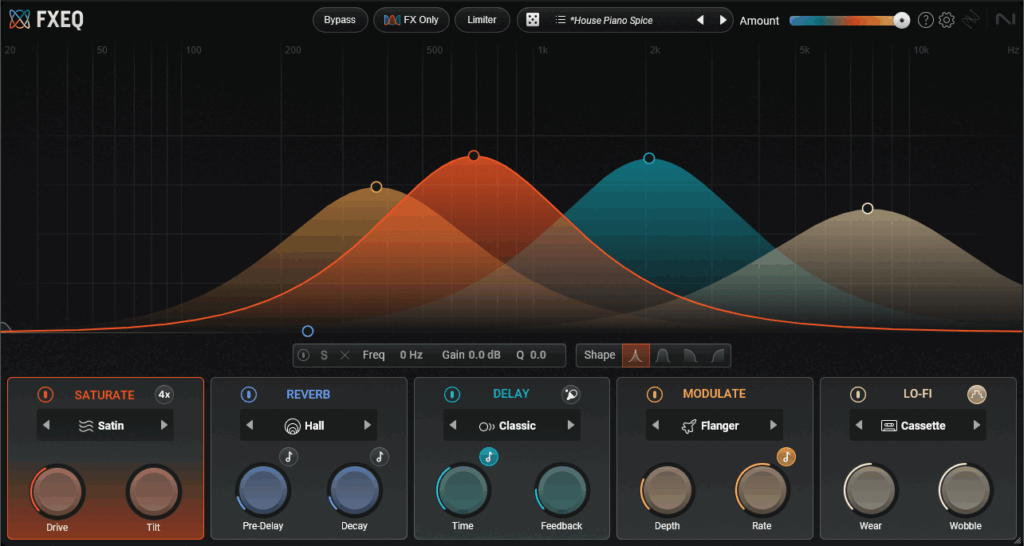This screenshot has height=546, width=1024.
Task: Open the Flanger modulation type selector
Action: [x=713, y=425]
